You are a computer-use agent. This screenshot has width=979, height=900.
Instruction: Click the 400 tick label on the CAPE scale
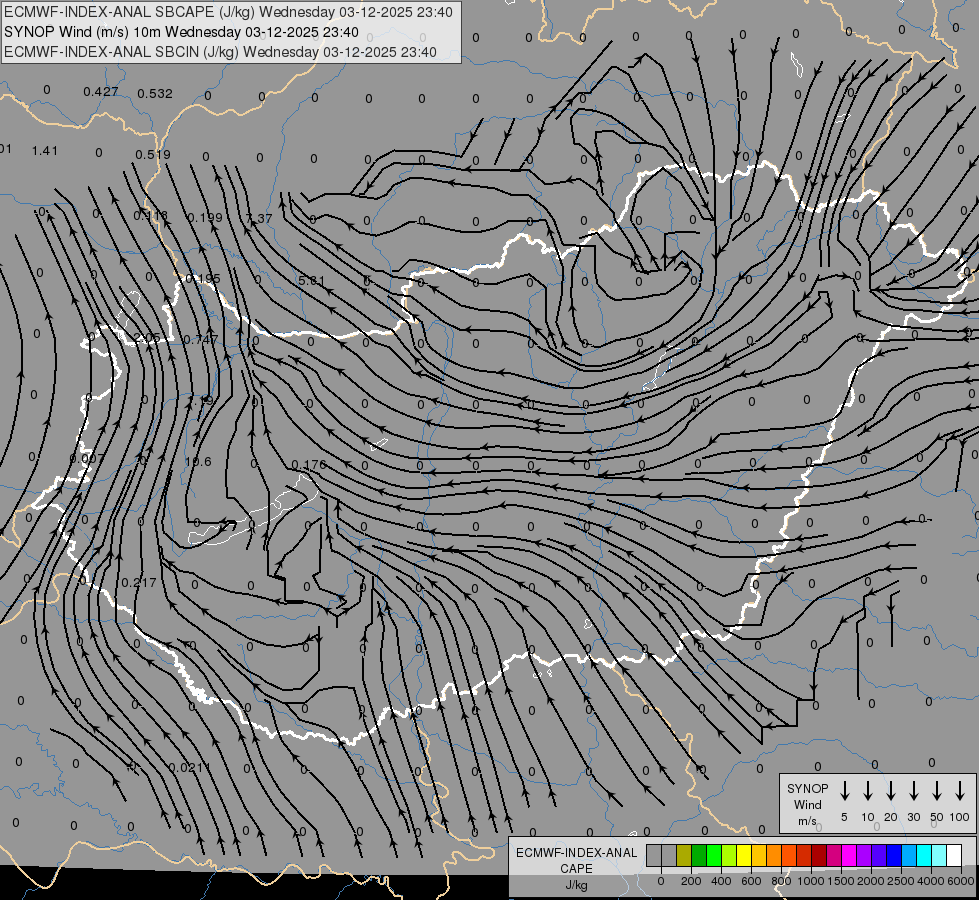coord(721,881)
